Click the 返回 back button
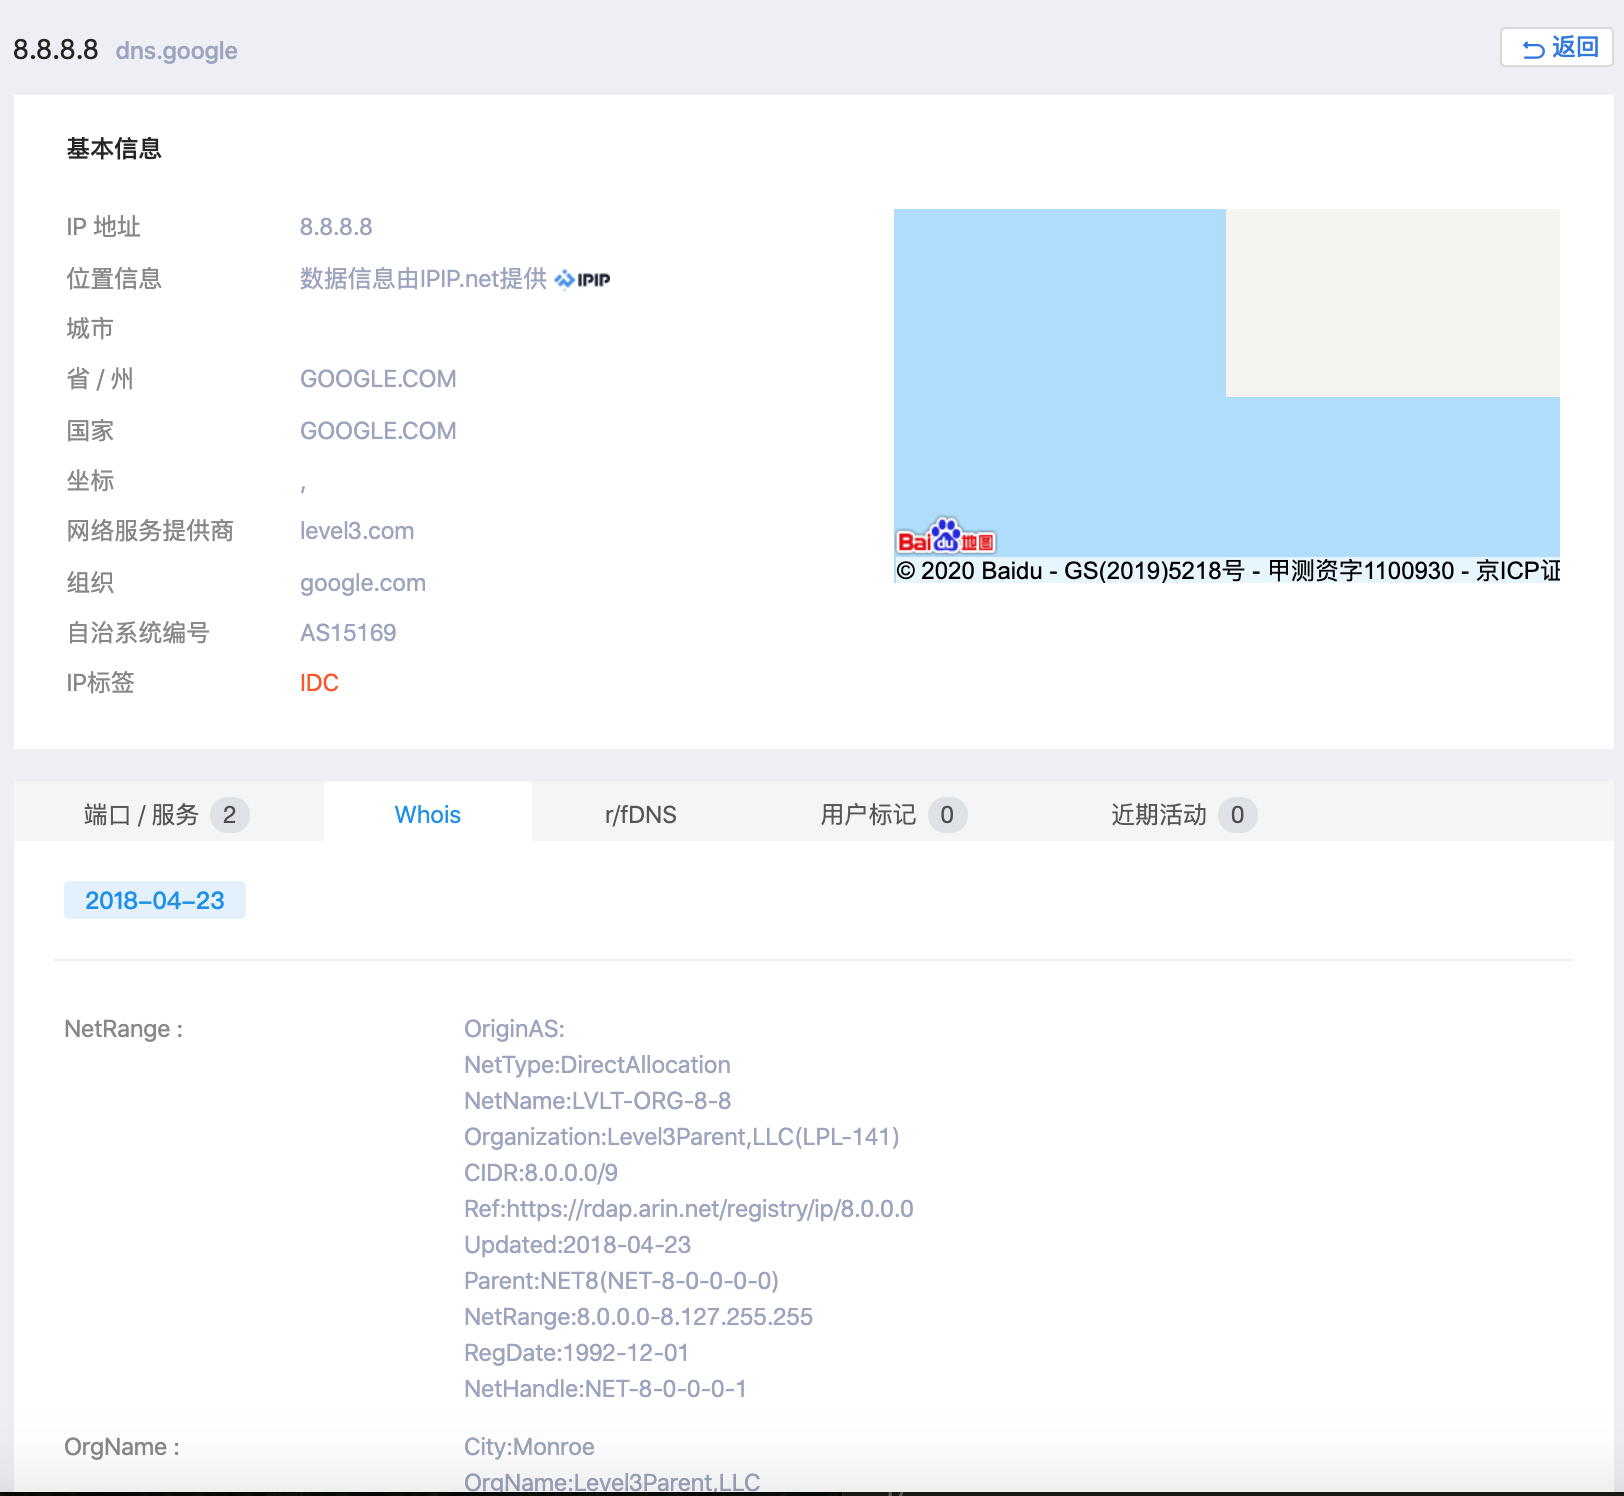The width and height of the screenshot is (1624, 1496). click(1556, 47)
